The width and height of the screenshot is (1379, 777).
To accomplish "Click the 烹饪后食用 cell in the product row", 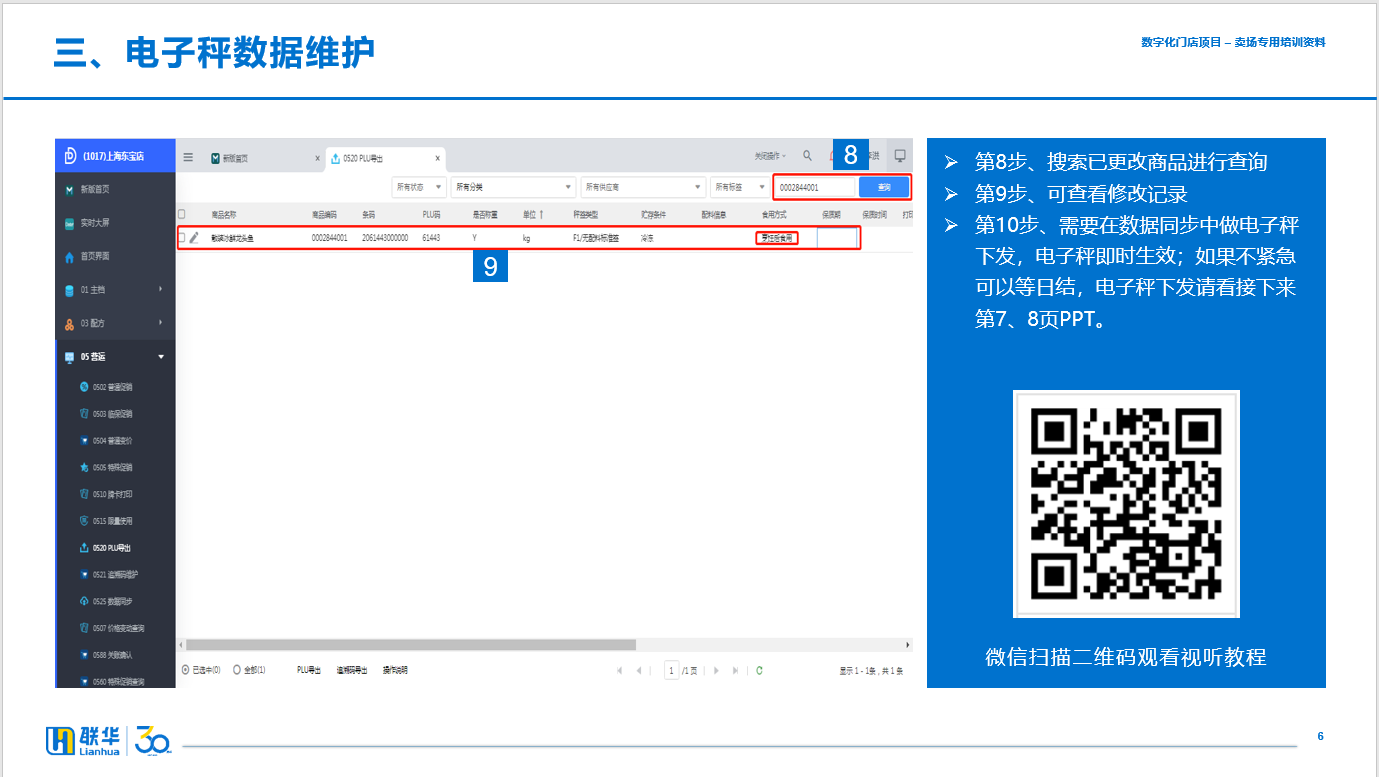I will click(x=777, y=238).
